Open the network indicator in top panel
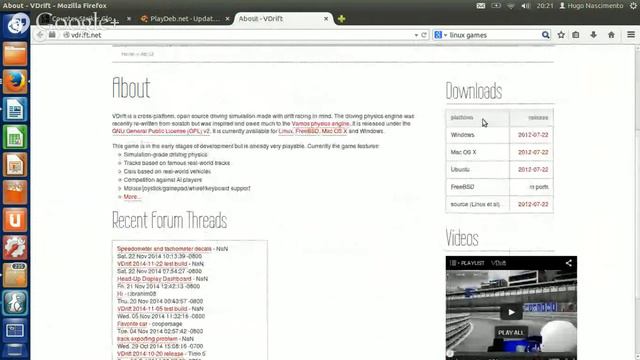 pyautogui.click(x=511, y=6)
